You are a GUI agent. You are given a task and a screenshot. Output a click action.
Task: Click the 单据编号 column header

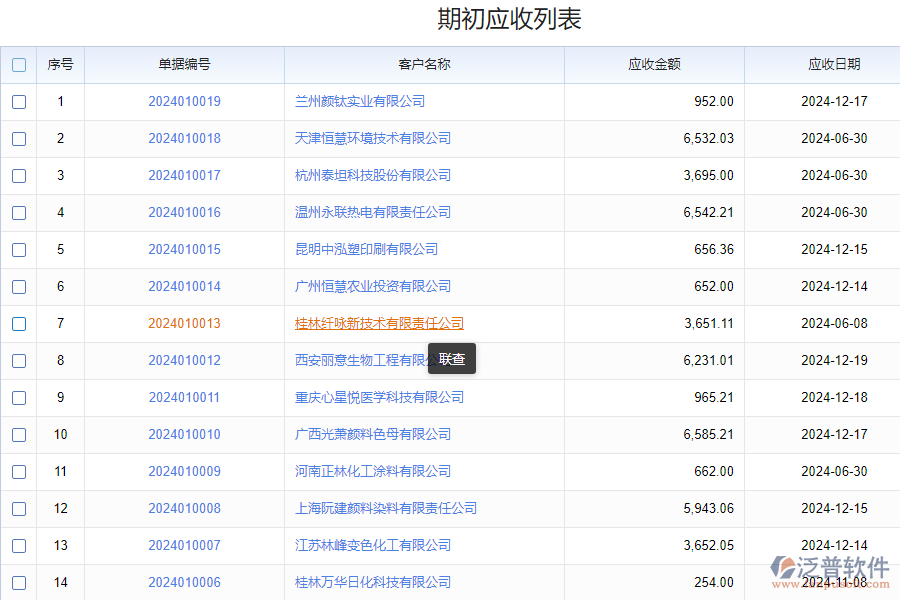184,65
